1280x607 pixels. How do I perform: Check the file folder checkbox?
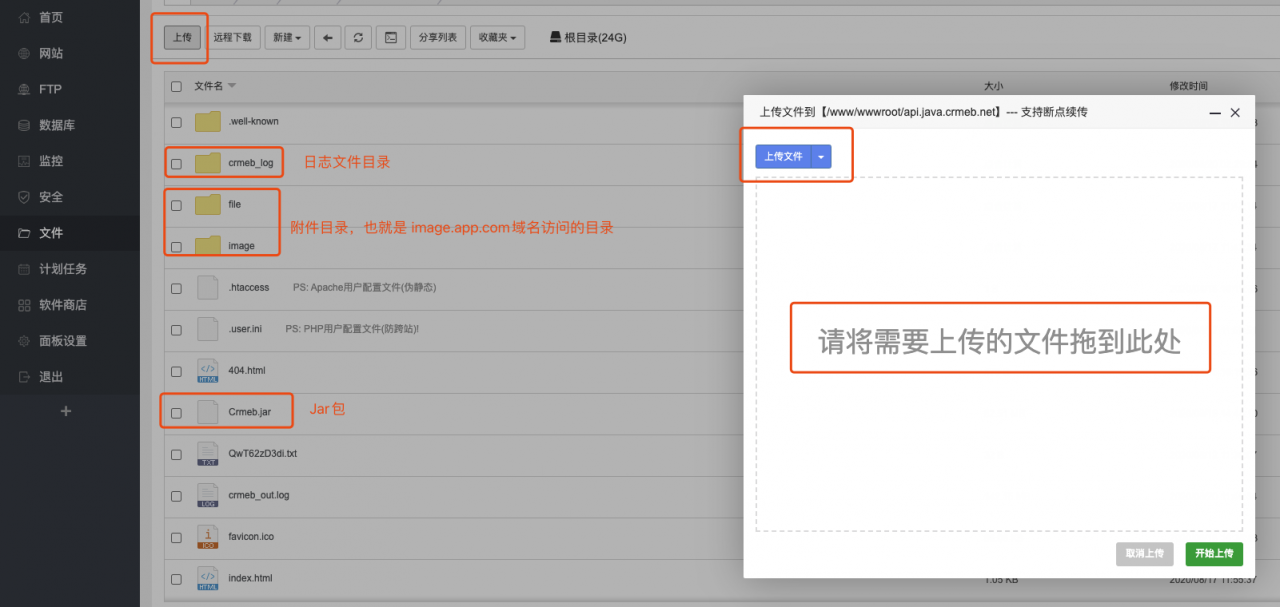point(176,205)
